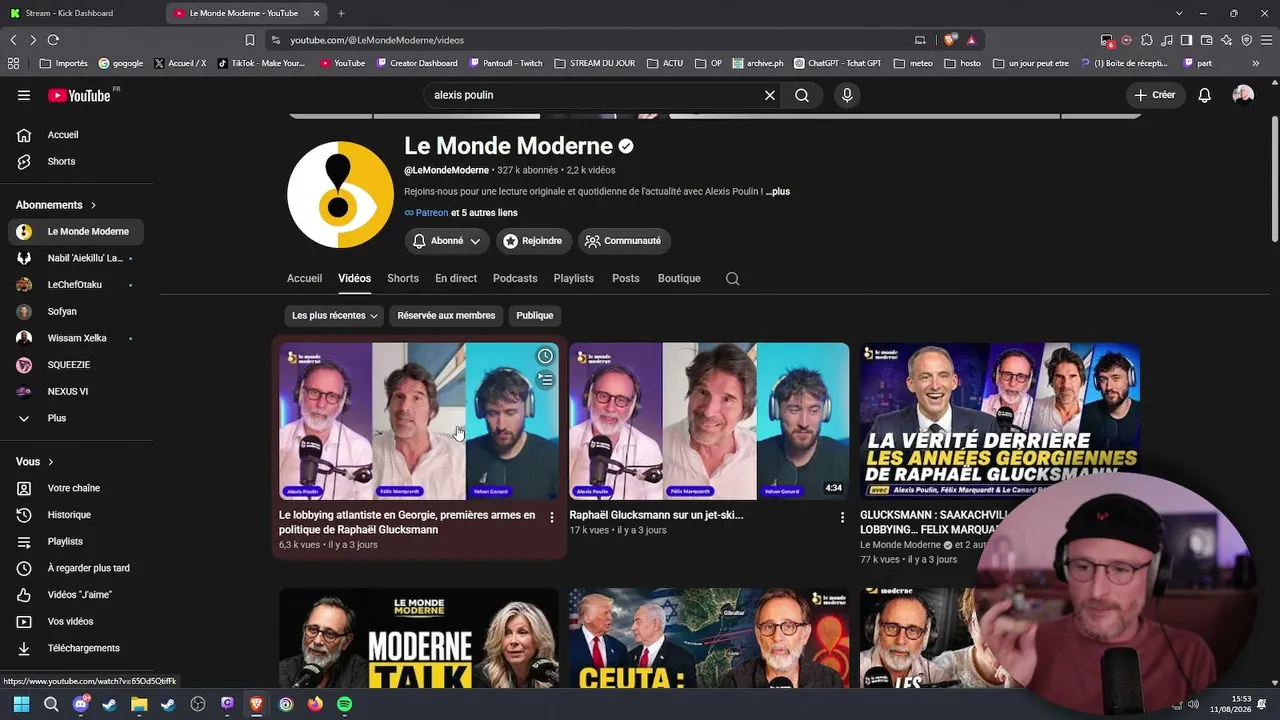Expand the channel description with ...plus
This screenshot has width=1280, height=720.
tap(778, 191)
